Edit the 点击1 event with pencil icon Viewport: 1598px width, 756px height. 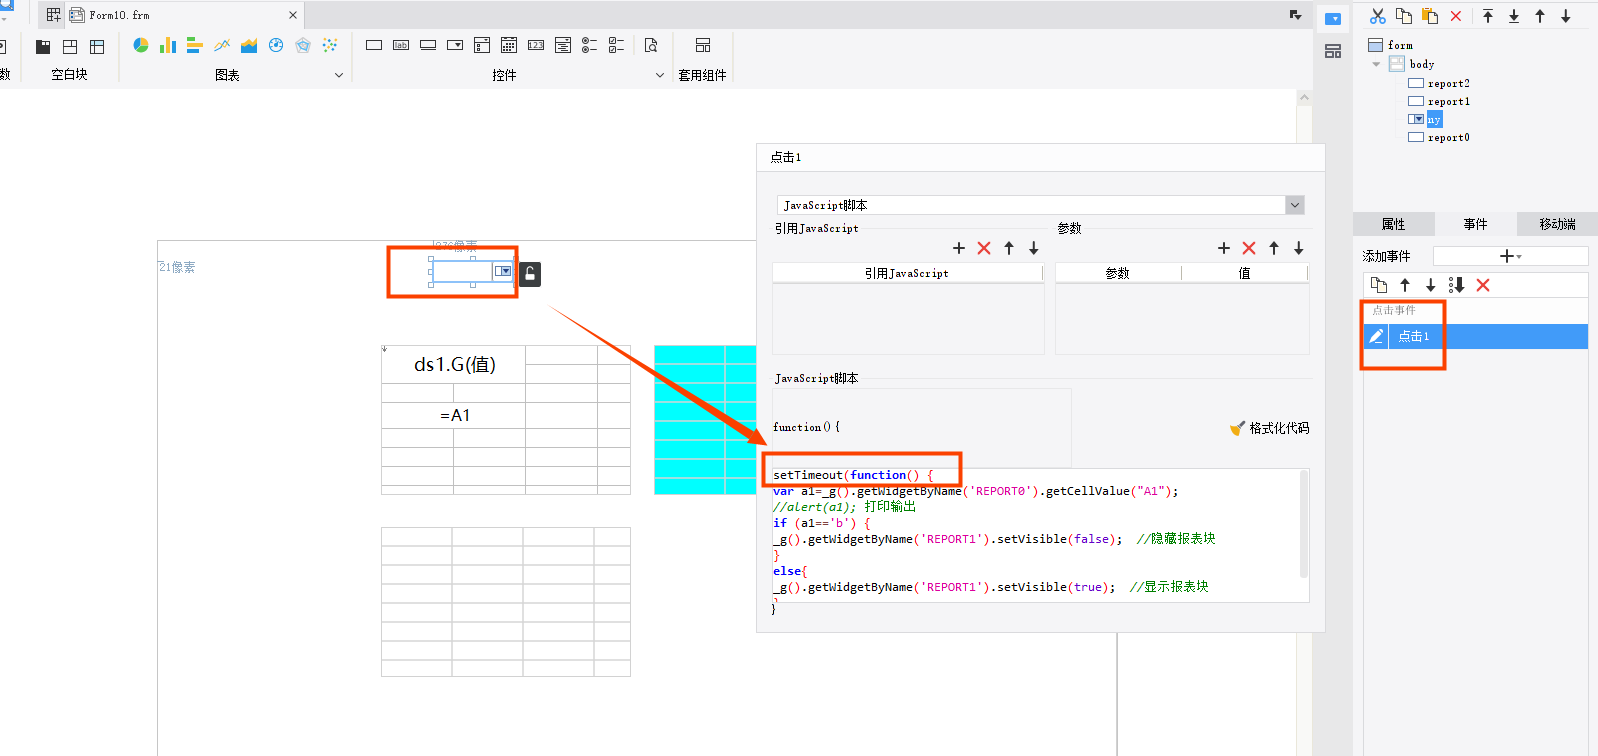pos(1377,336)
